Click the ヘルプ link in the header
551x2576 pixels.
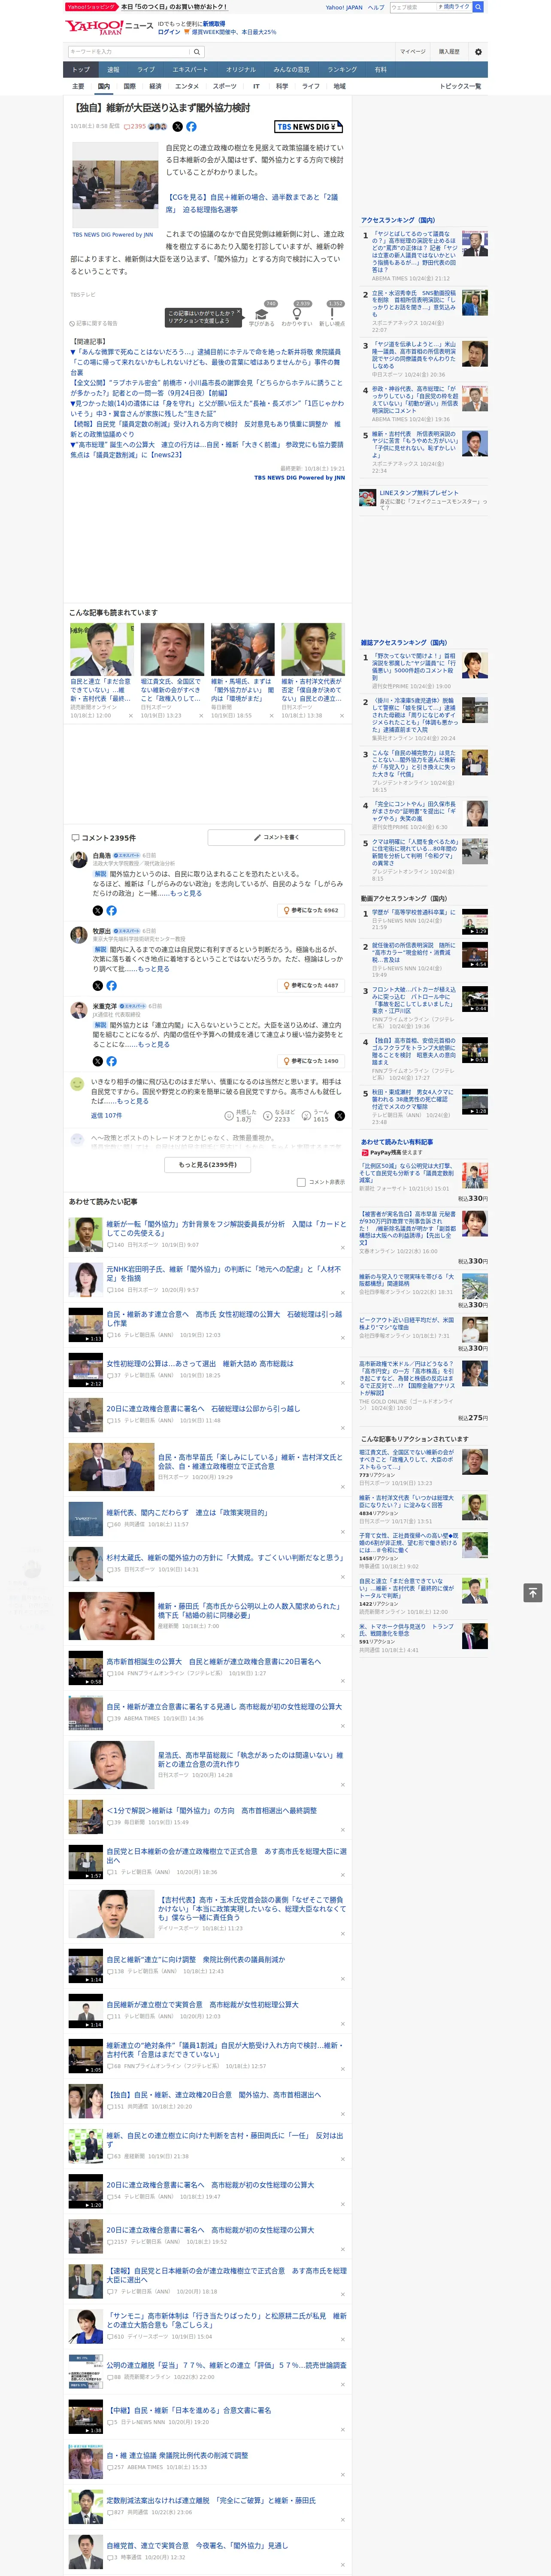(375, 7)
